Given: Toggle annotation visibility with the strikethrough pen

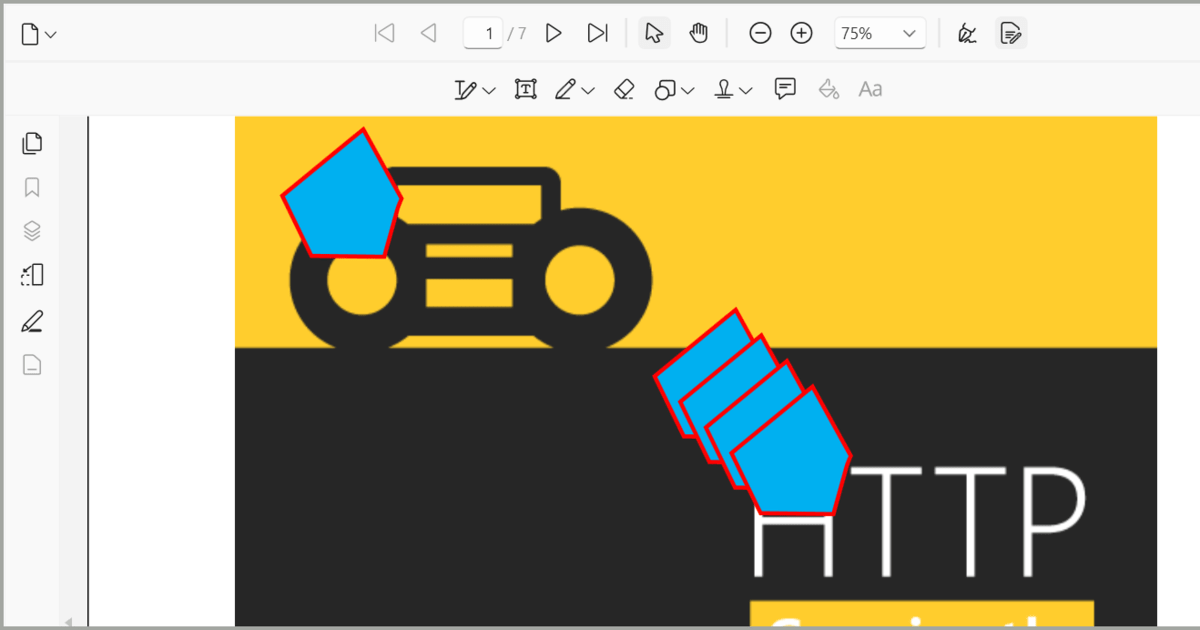Looking at the screenshot, I should [967, 33].
